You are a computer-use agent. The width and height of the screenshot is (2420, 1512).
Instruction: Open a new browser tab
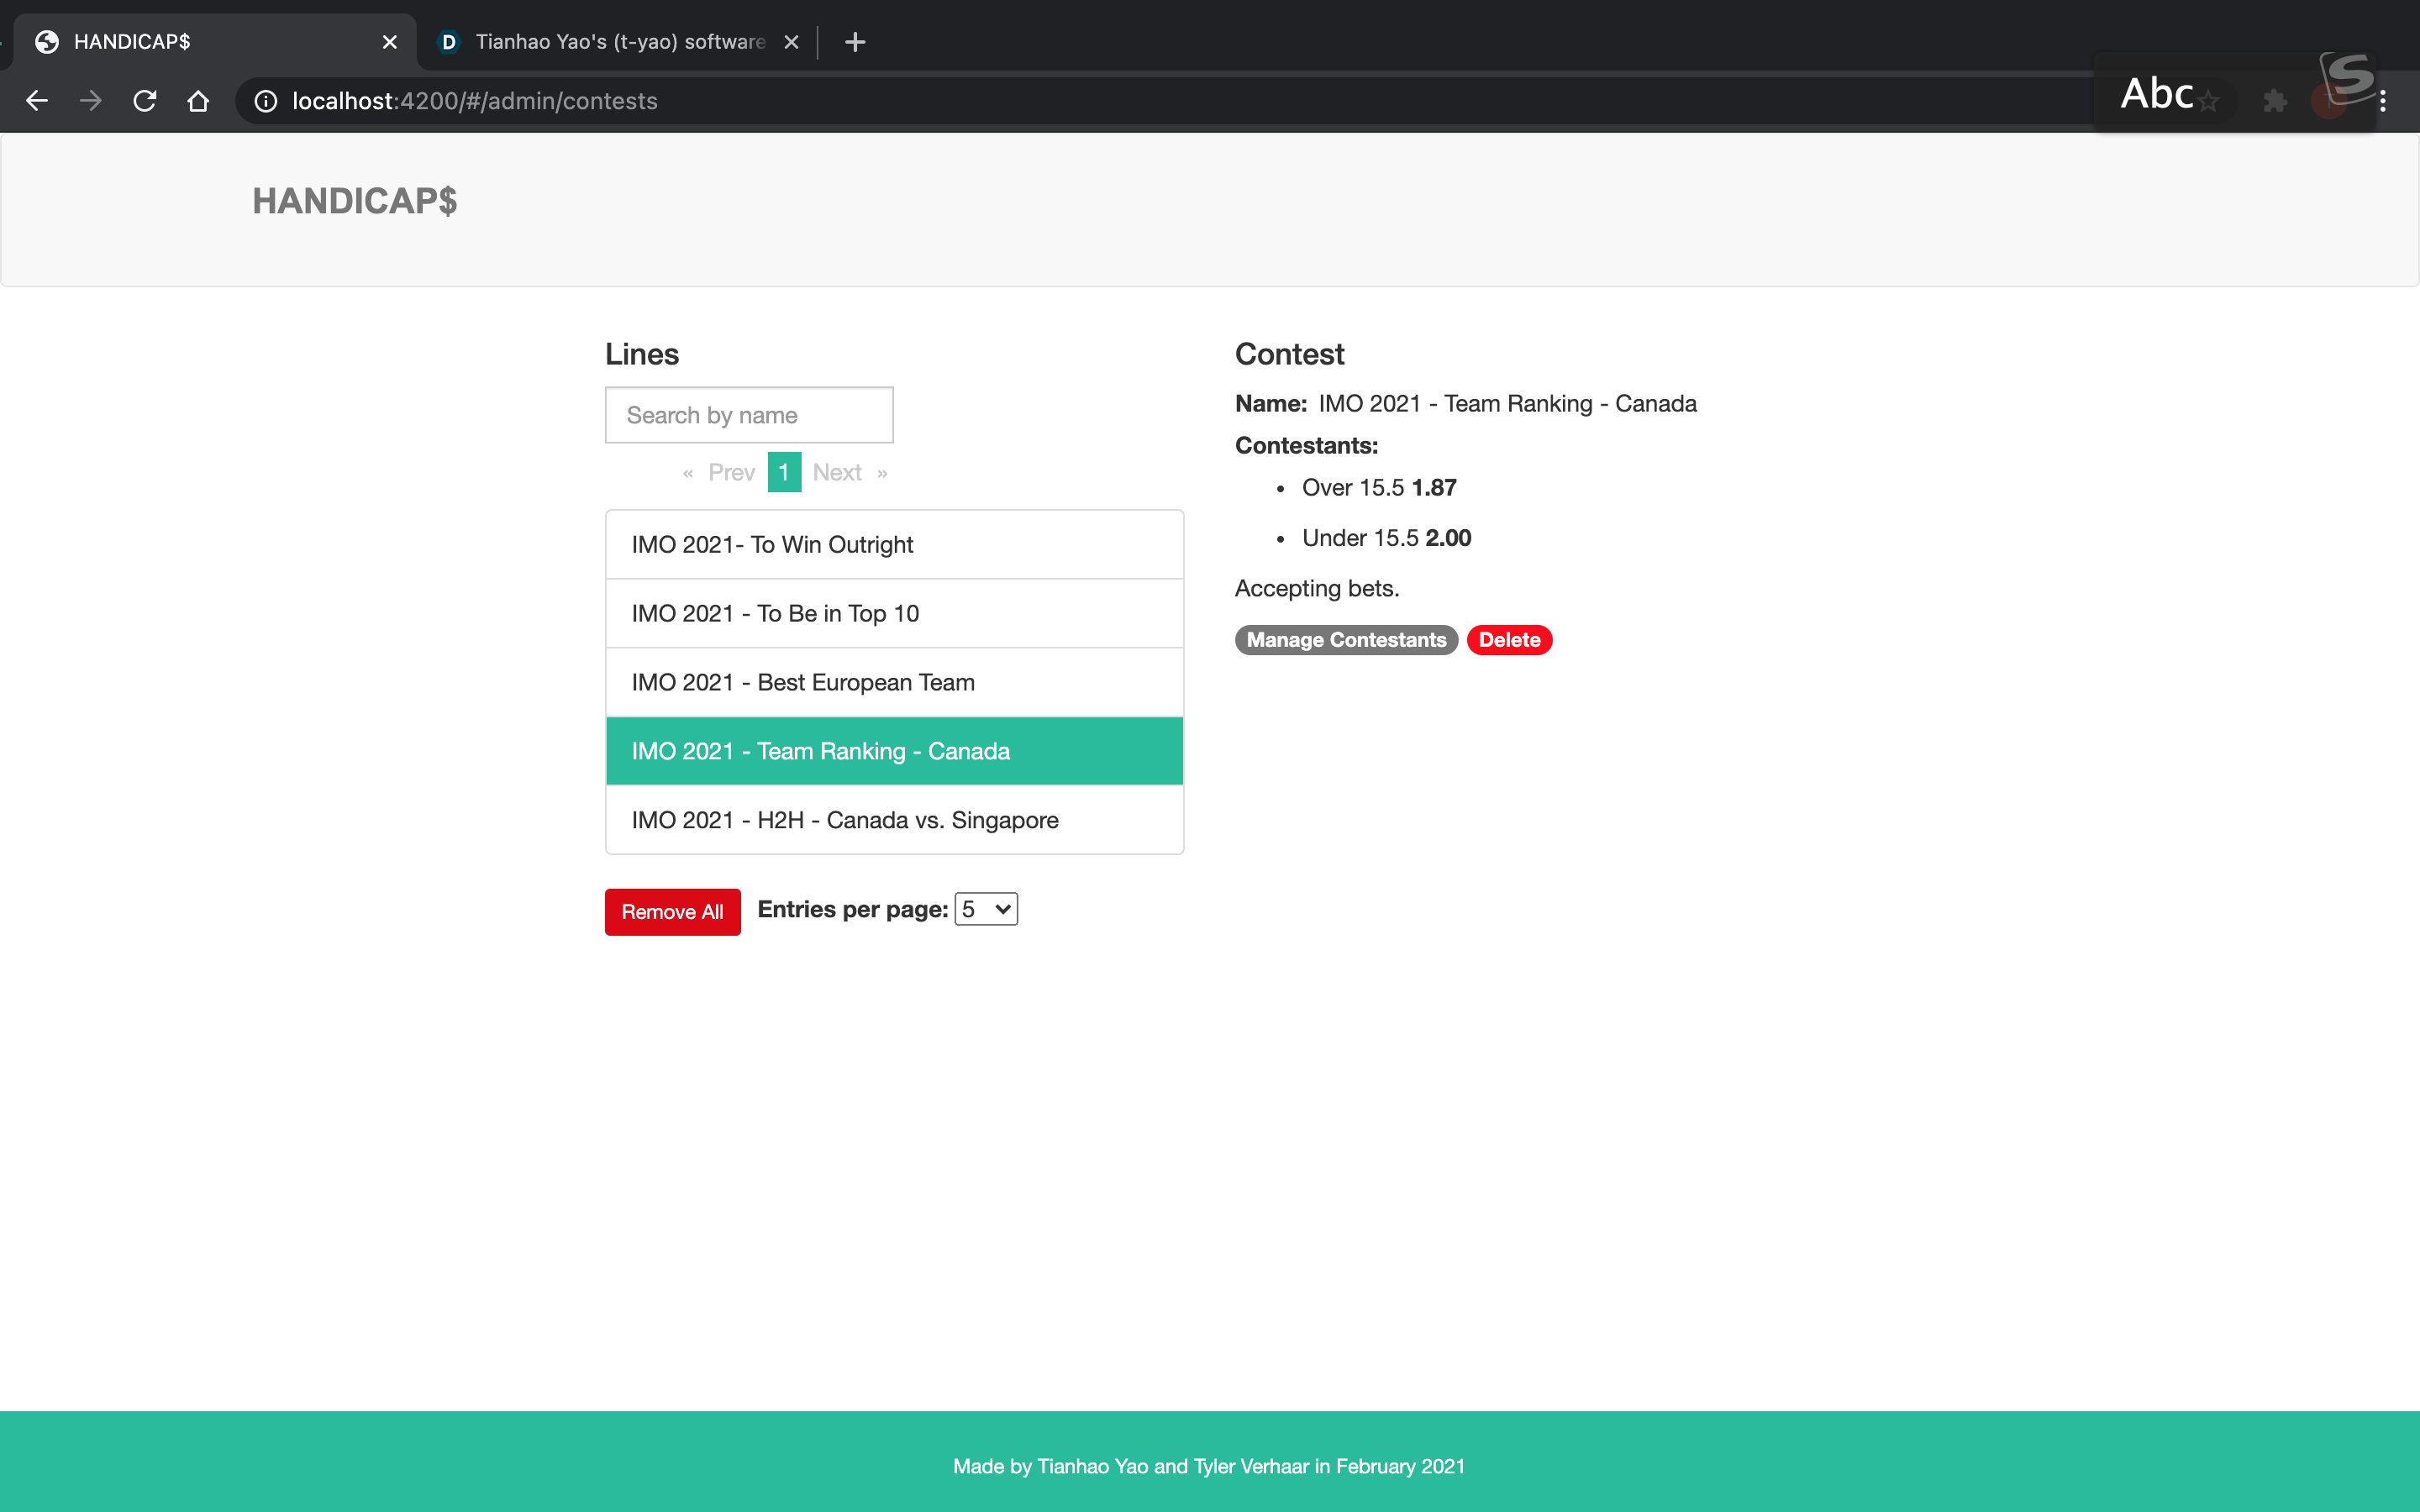coord(855,42)
